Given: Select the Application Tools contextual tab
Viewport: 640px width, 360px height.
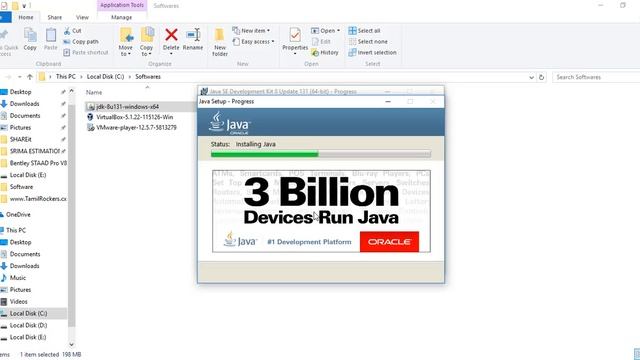Looking at the screenshot, I should [122, 5].
